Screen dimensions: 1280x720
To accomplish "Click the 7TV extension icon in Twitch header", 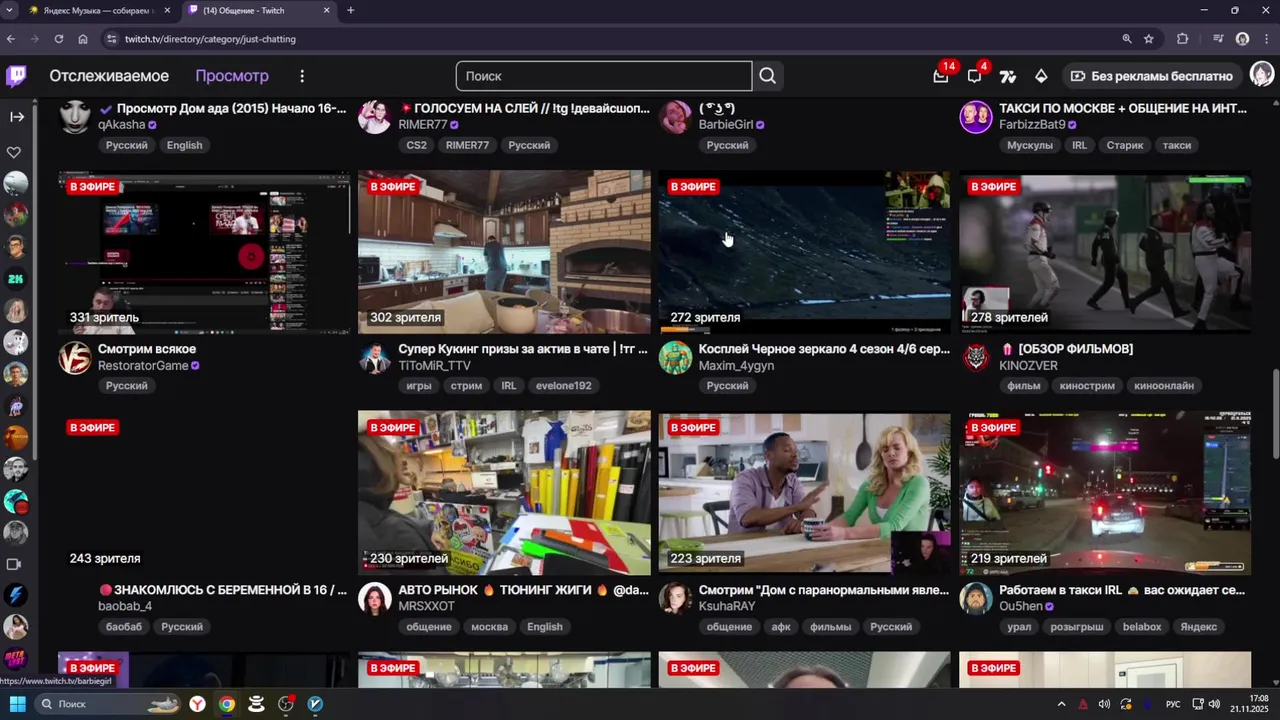I will coord(1008,76).
